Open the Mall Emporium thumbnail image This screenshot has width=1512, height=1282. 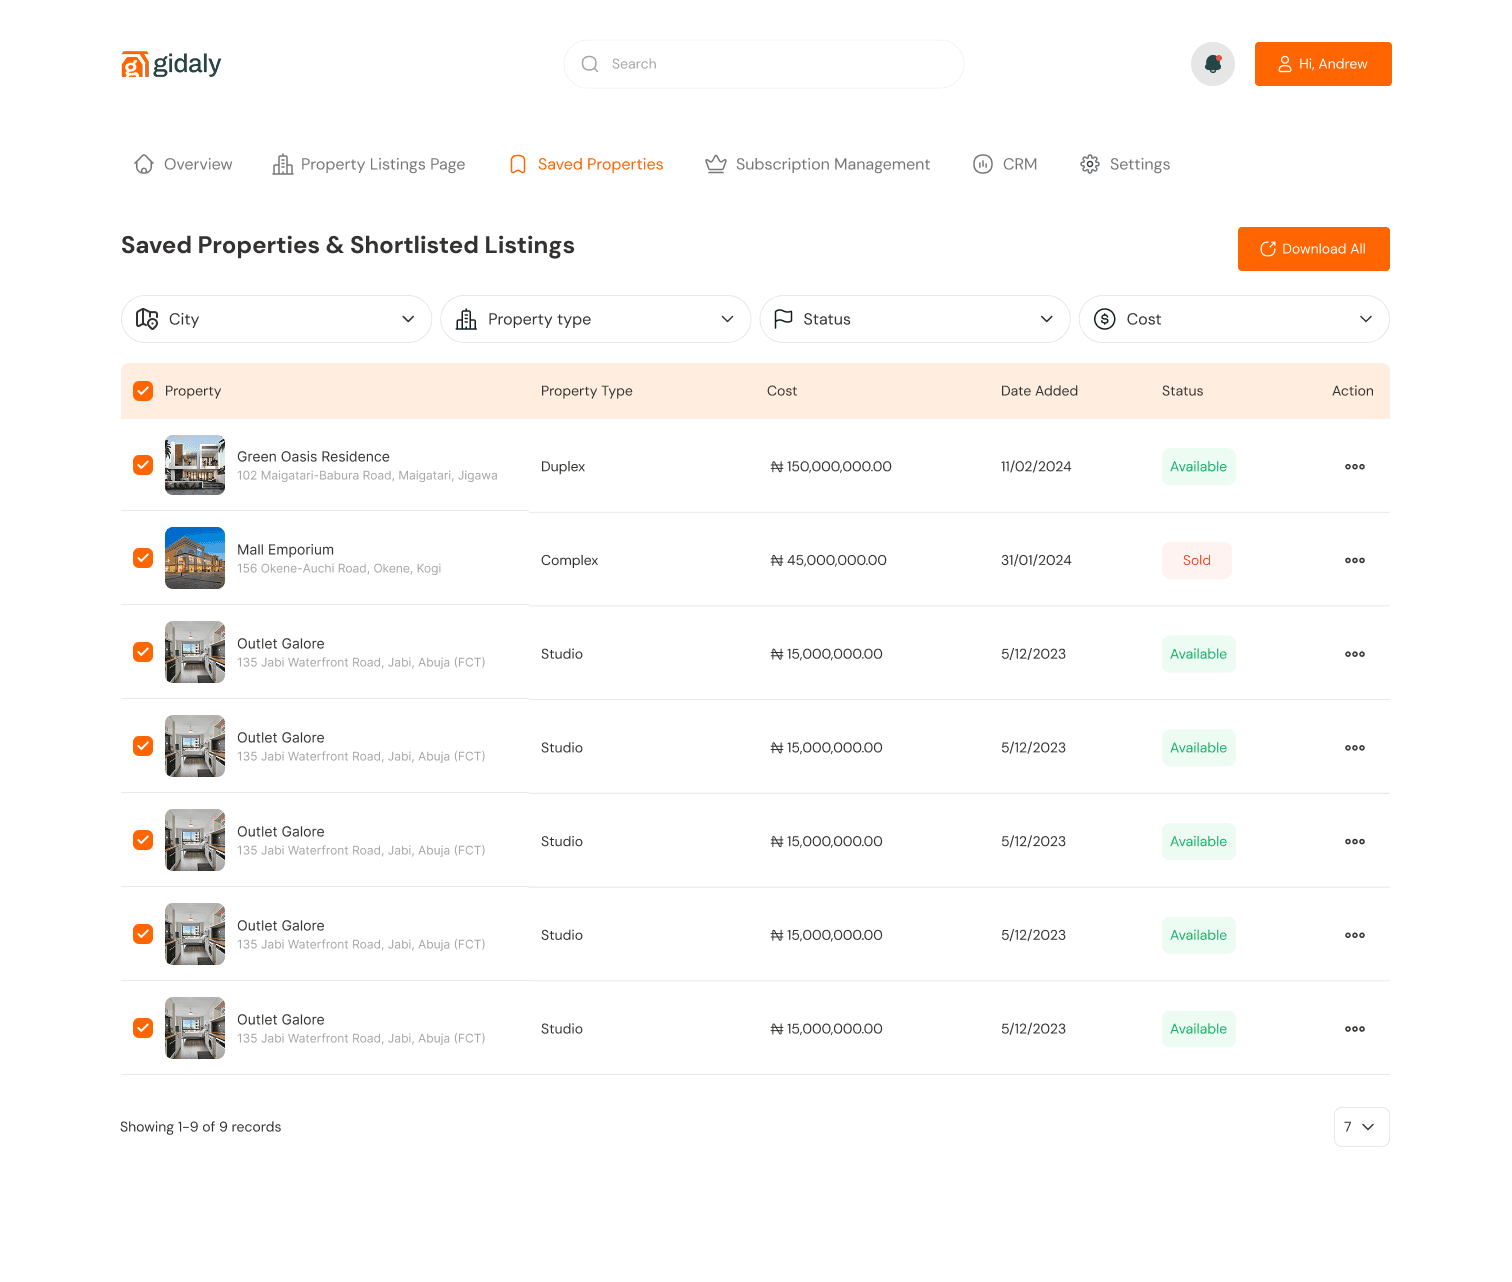[x=195, y=558]
